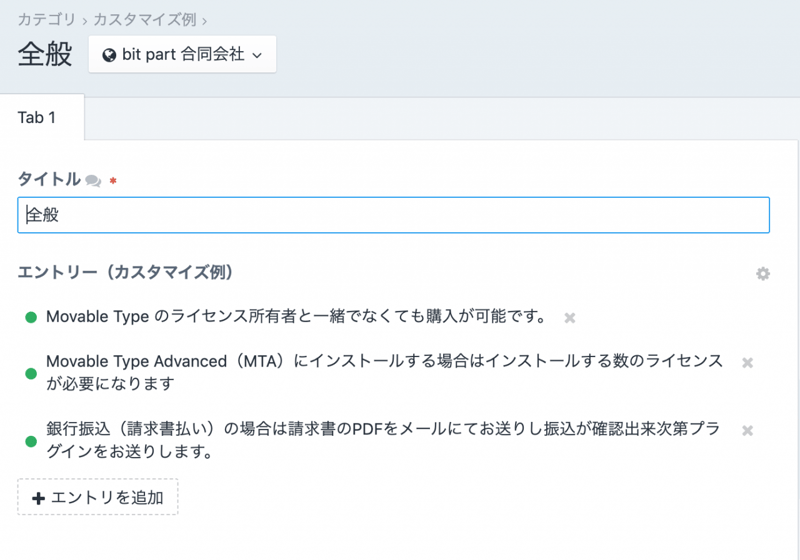Click green status dot of 銀行振込 entry
This screenshot has height=560, width=800.
(31, 441)
